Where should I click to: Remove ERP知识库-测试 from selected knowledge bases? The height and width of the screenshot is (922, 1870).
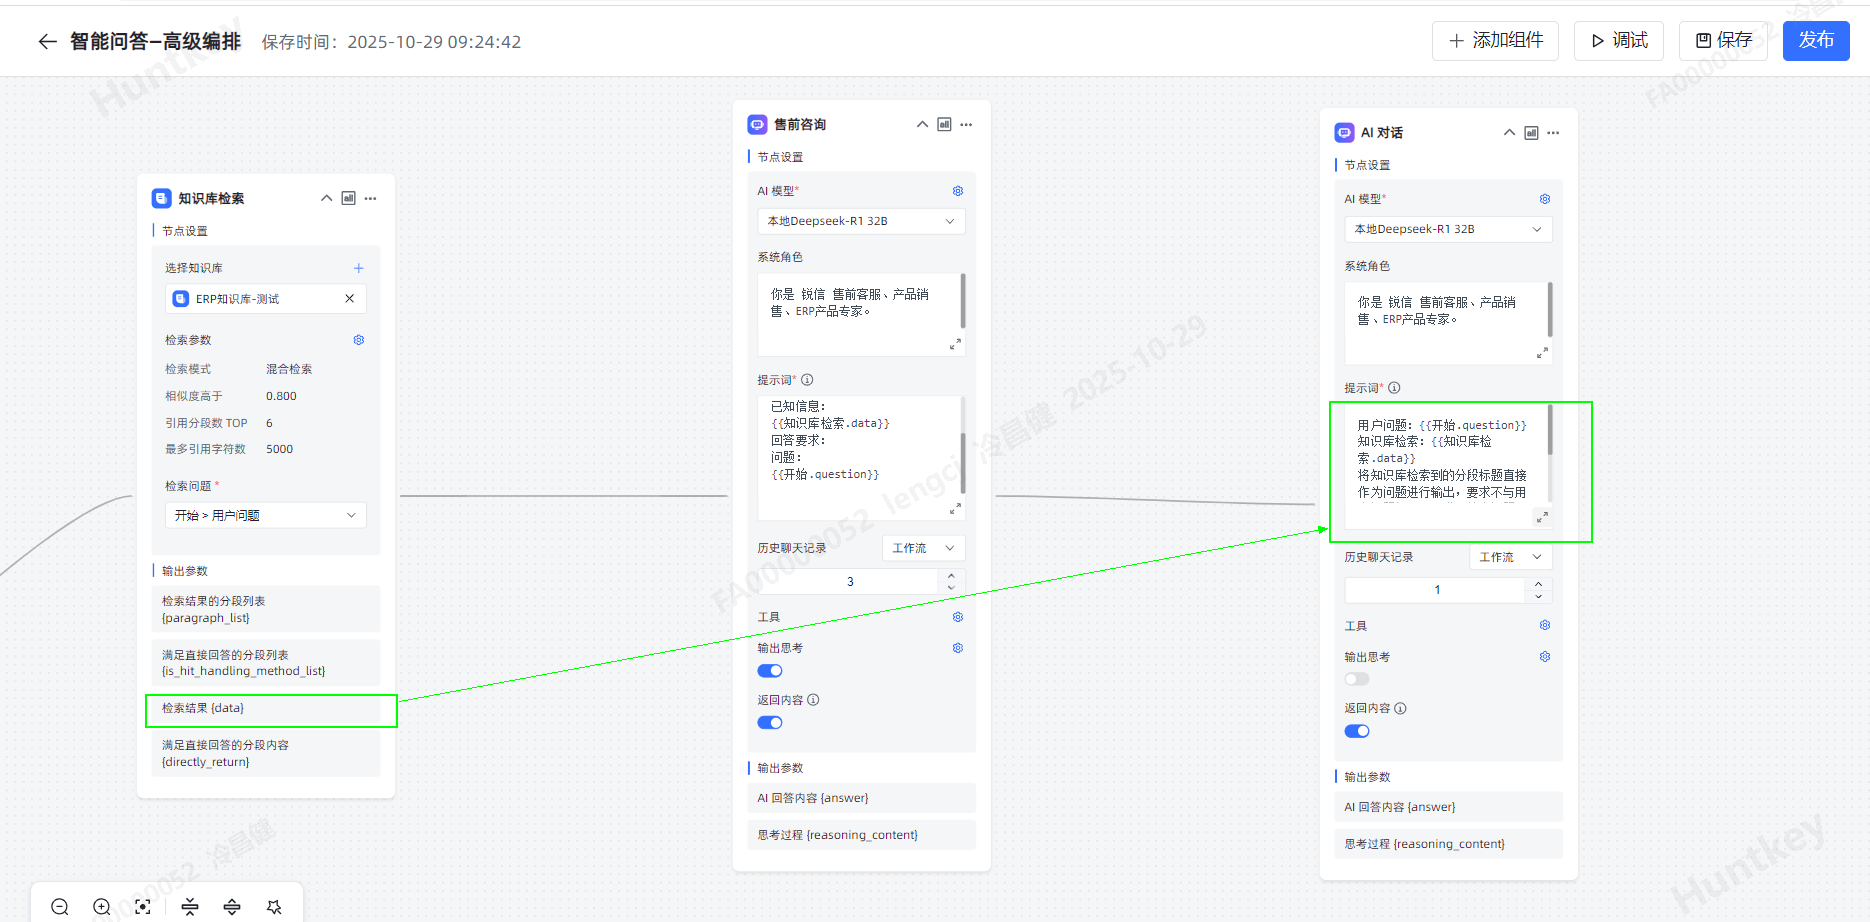(x=350, y=299)
